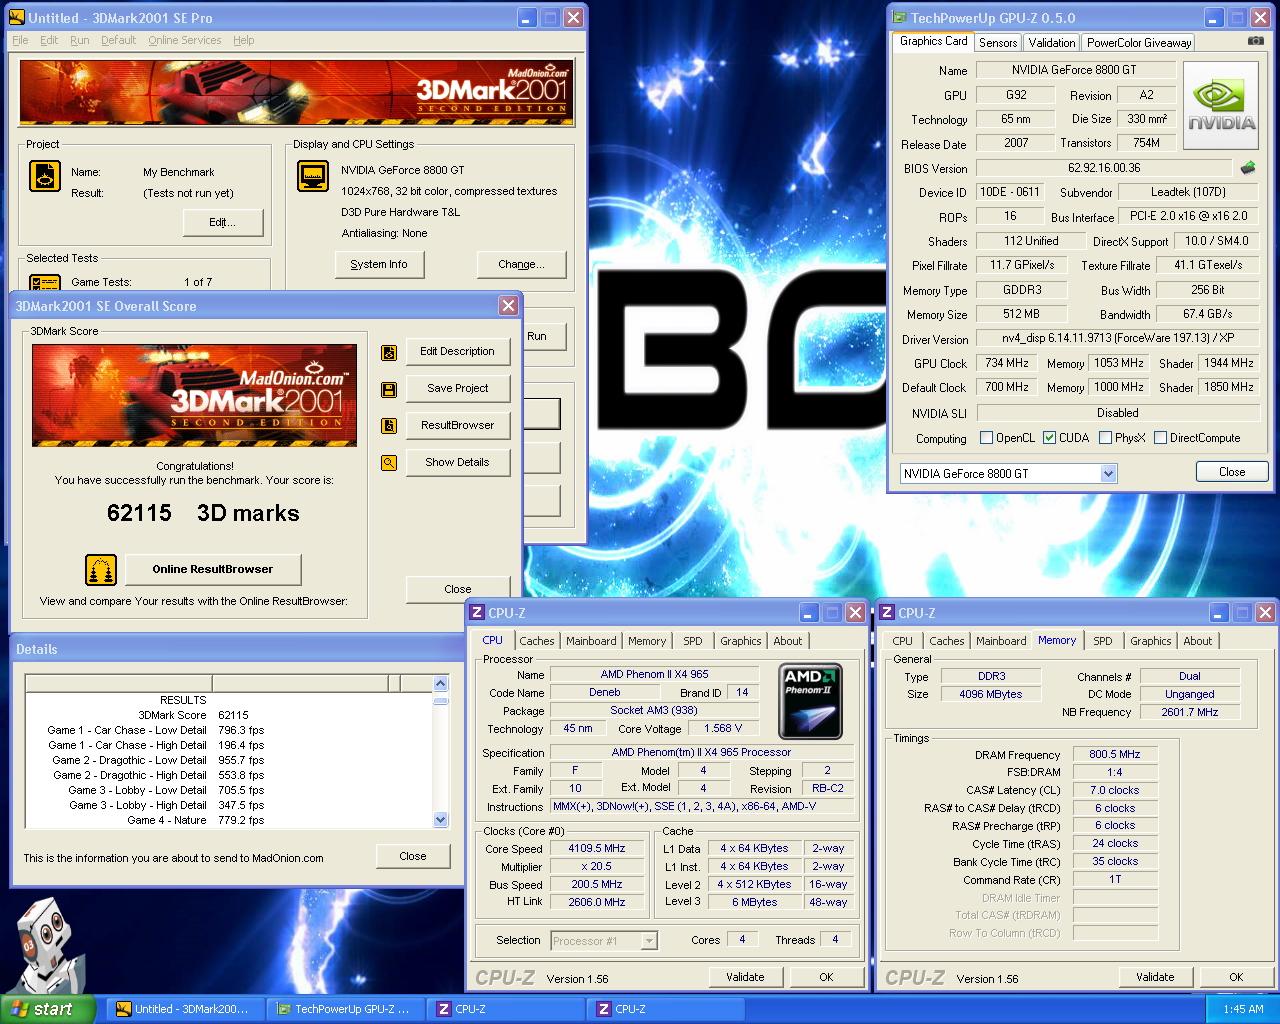The height and width of the screenshot is (1024, 1280).
Task: Minimize the GPU-Z window
Action: 1214,17
